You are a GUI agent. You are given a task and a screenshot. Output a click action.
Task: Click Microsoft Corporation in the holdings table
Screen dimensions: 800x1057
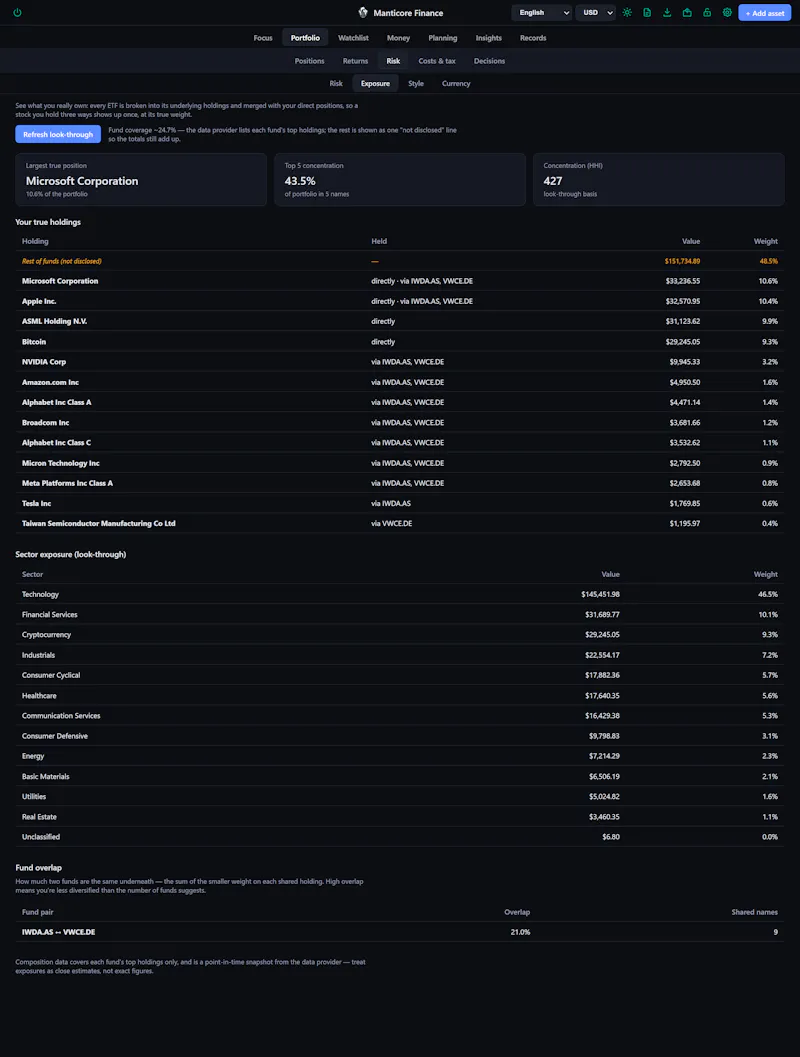pyautogui.click(x=60, y=281)
